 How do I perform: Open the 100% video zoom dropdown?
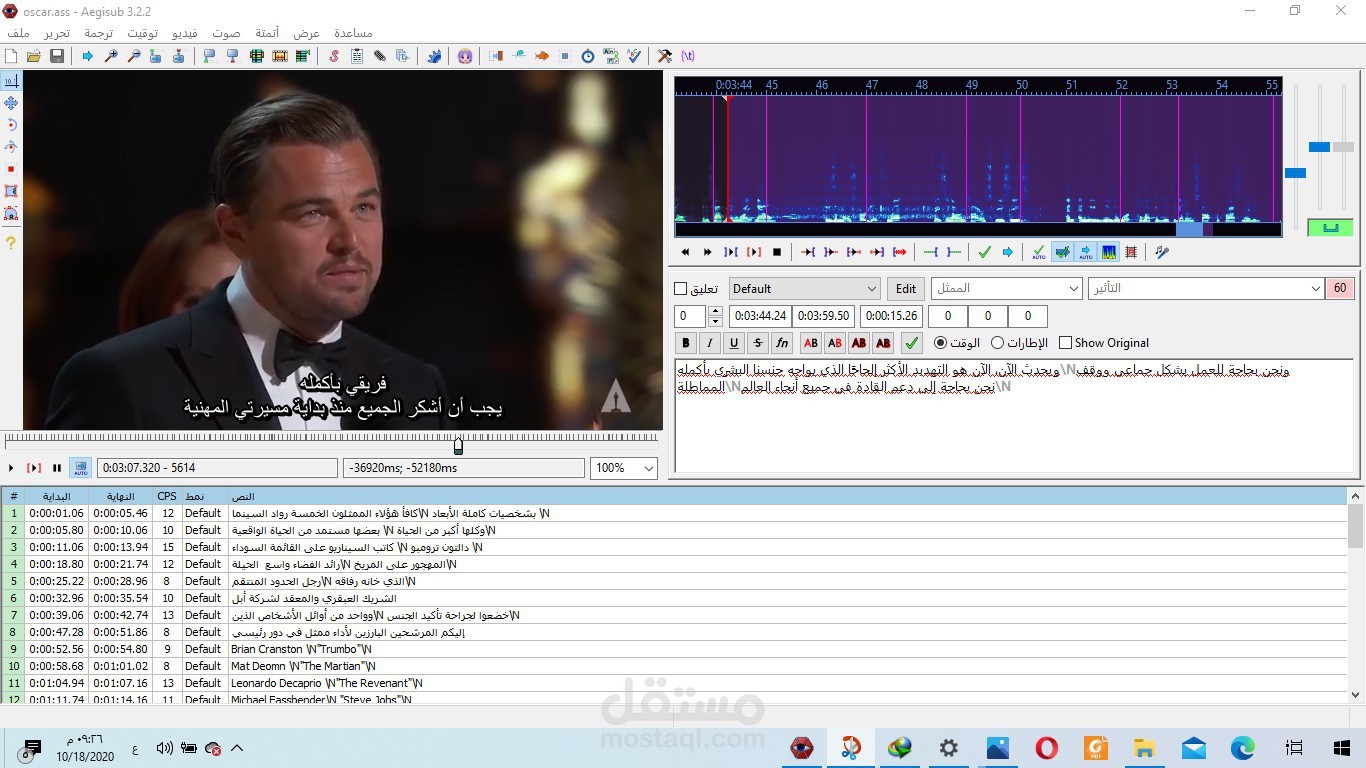click(x=624, y=468)
